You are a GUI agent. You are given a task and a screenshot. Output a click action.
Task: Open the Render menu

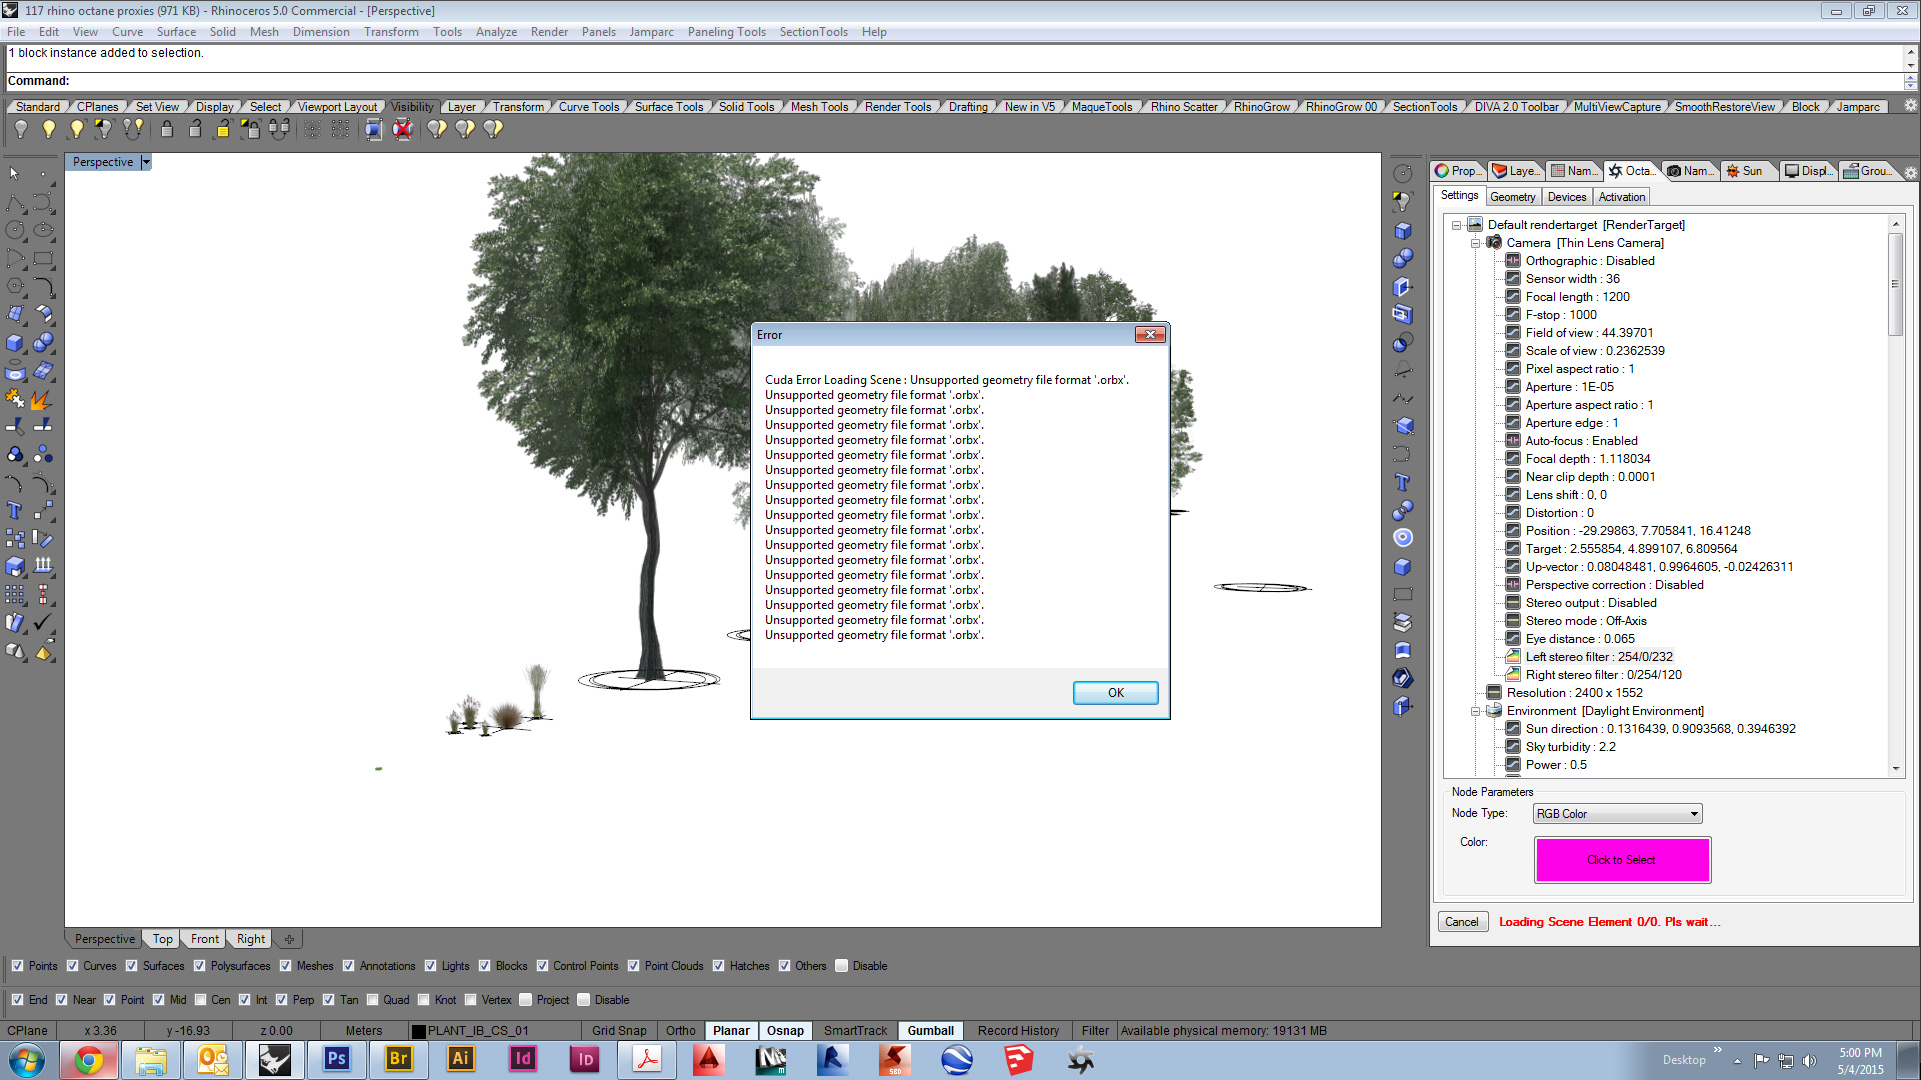548,32
